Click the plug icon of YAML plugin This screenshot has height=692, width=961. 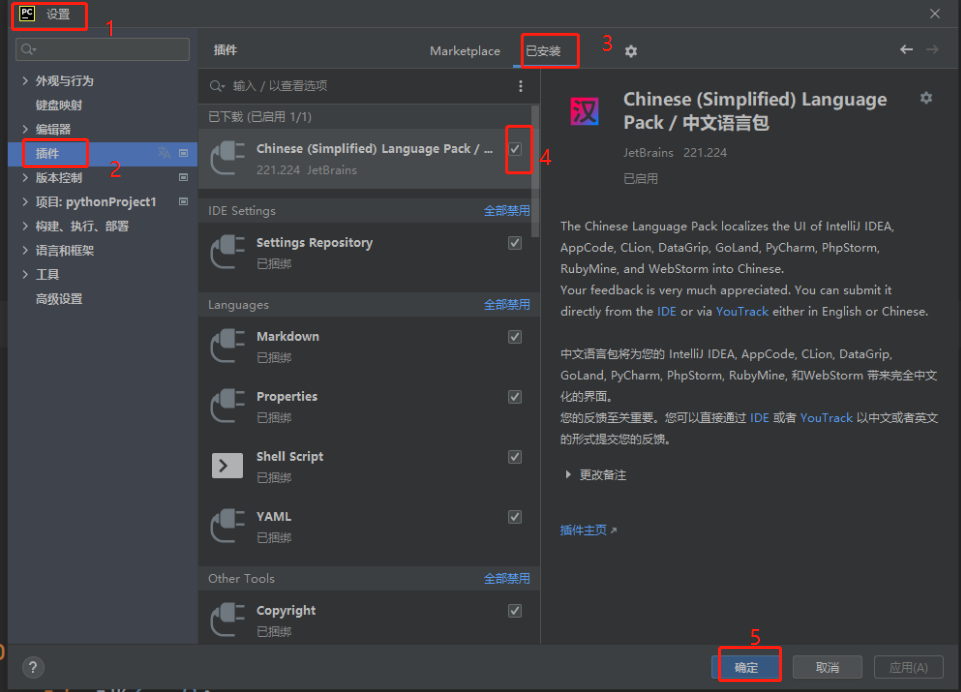click(227, 526)
